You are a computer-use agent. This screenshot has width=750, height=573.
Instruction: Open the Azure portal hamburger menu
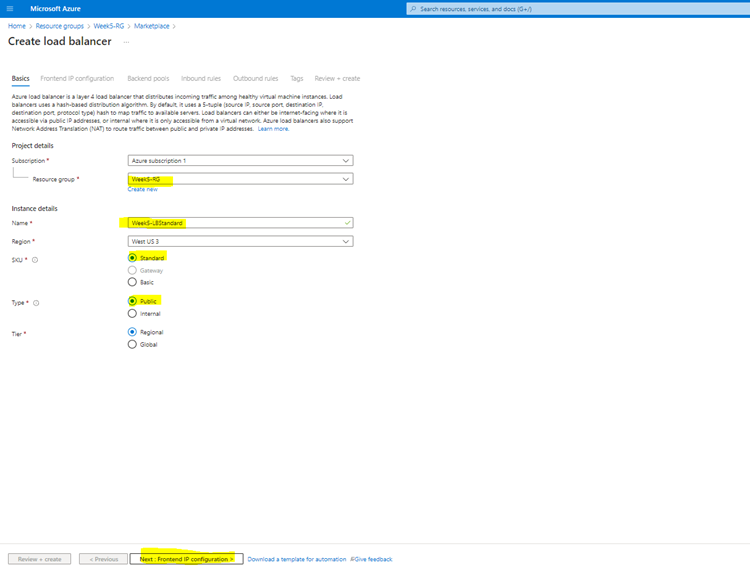tap(10, 9)
